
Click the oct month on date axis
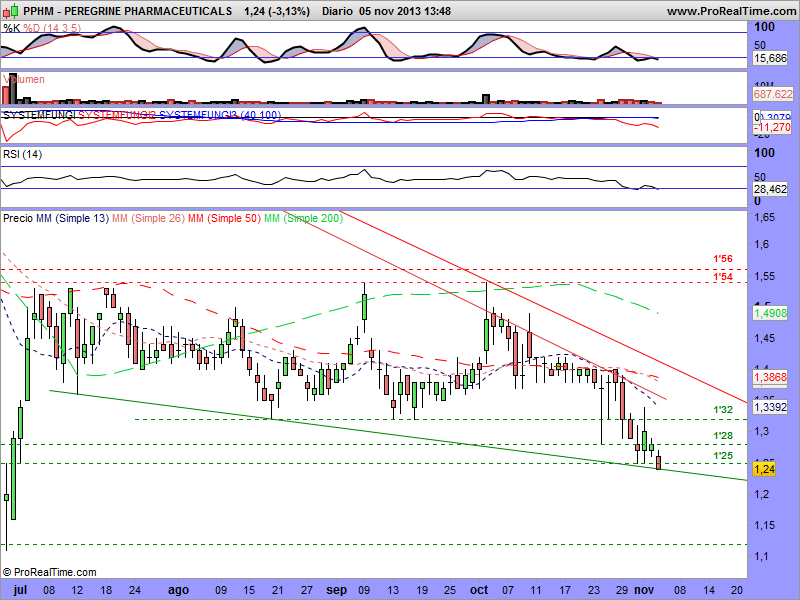(x=479, y=590)
